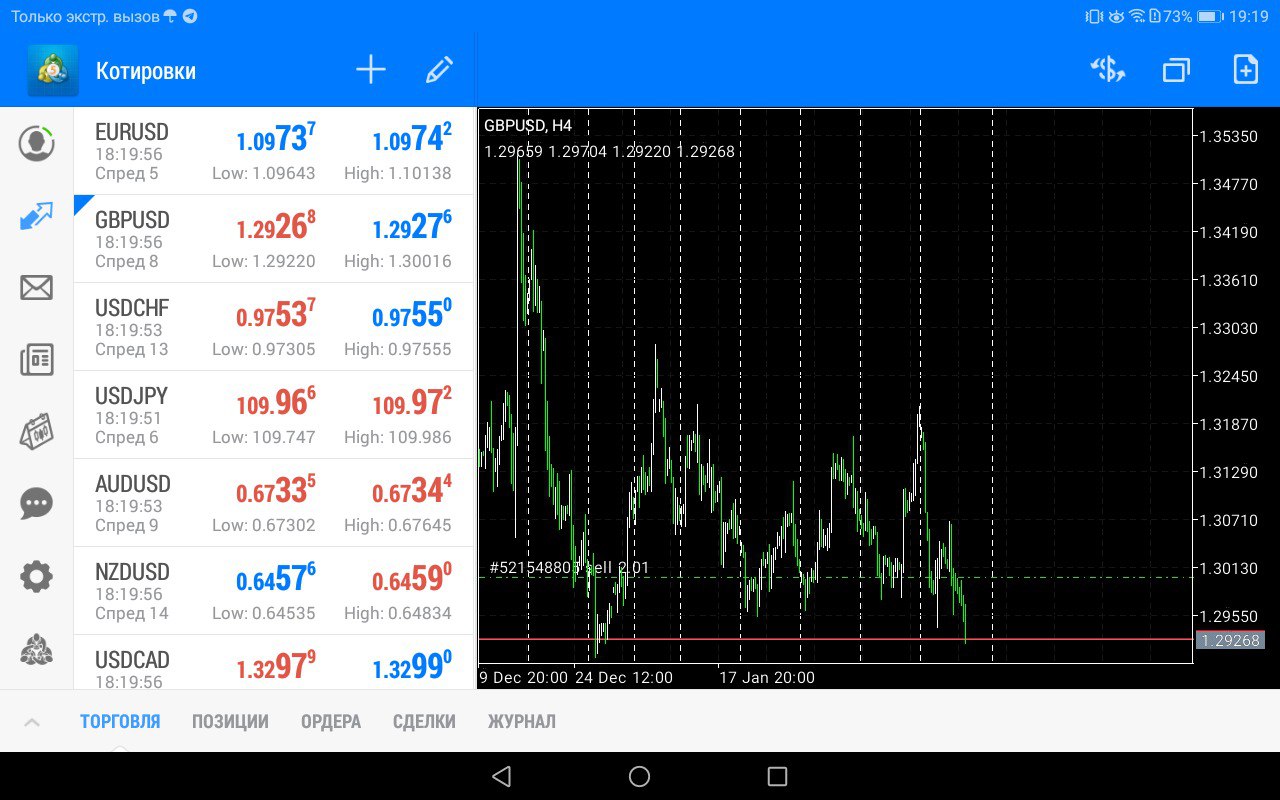Open news sidebar icon
The width and height of the screenshot is (1280, 800).
[37, 360]
